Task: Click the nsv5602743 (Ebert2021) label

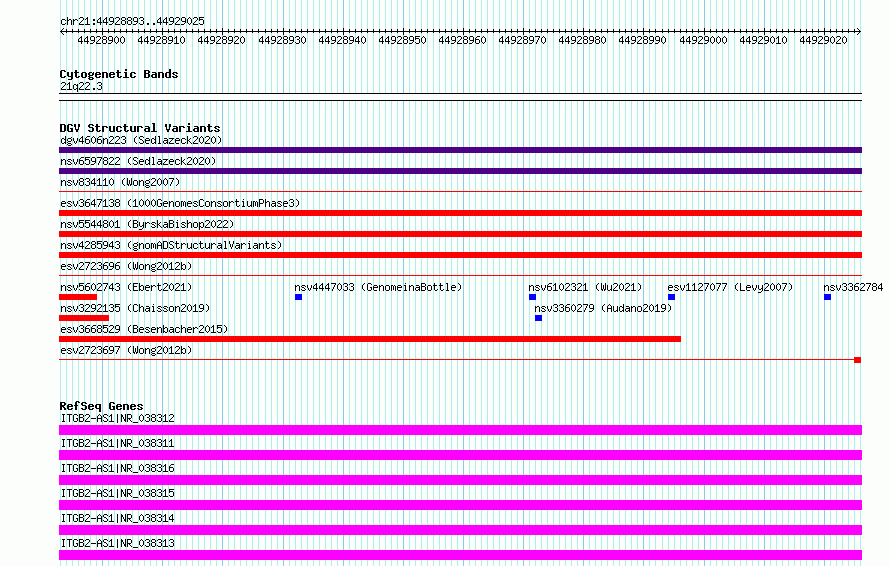Action: point(126,287)
